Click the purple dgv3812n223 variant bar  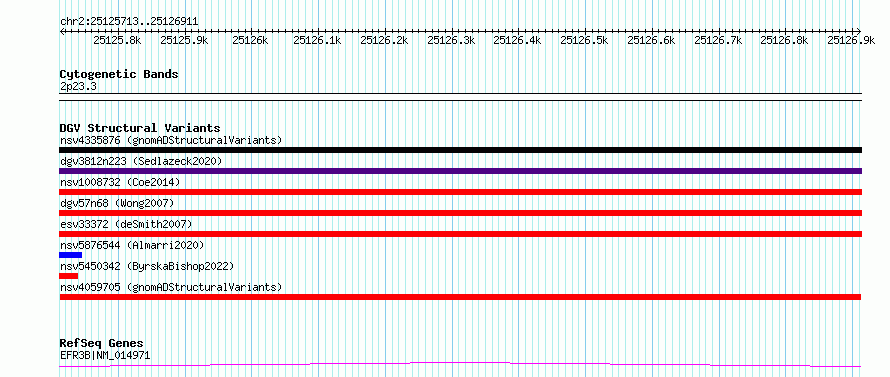tap(460, 171)
